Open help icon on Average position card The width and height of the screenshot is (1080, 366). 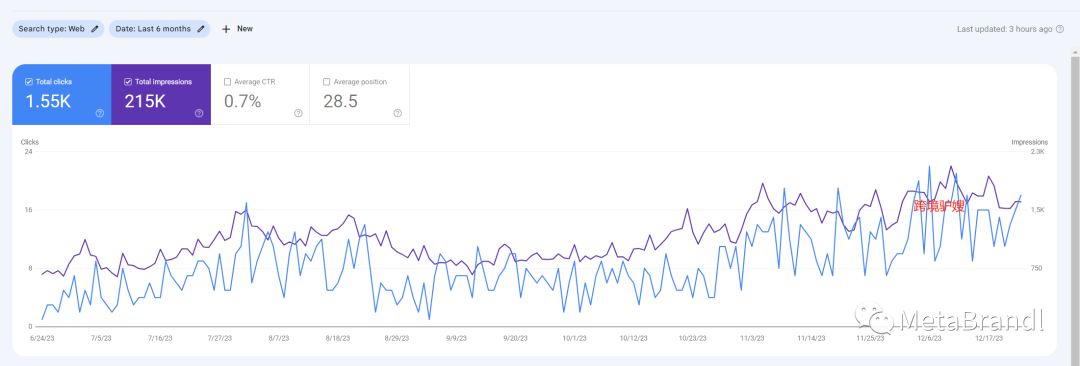tap(397, 113)
